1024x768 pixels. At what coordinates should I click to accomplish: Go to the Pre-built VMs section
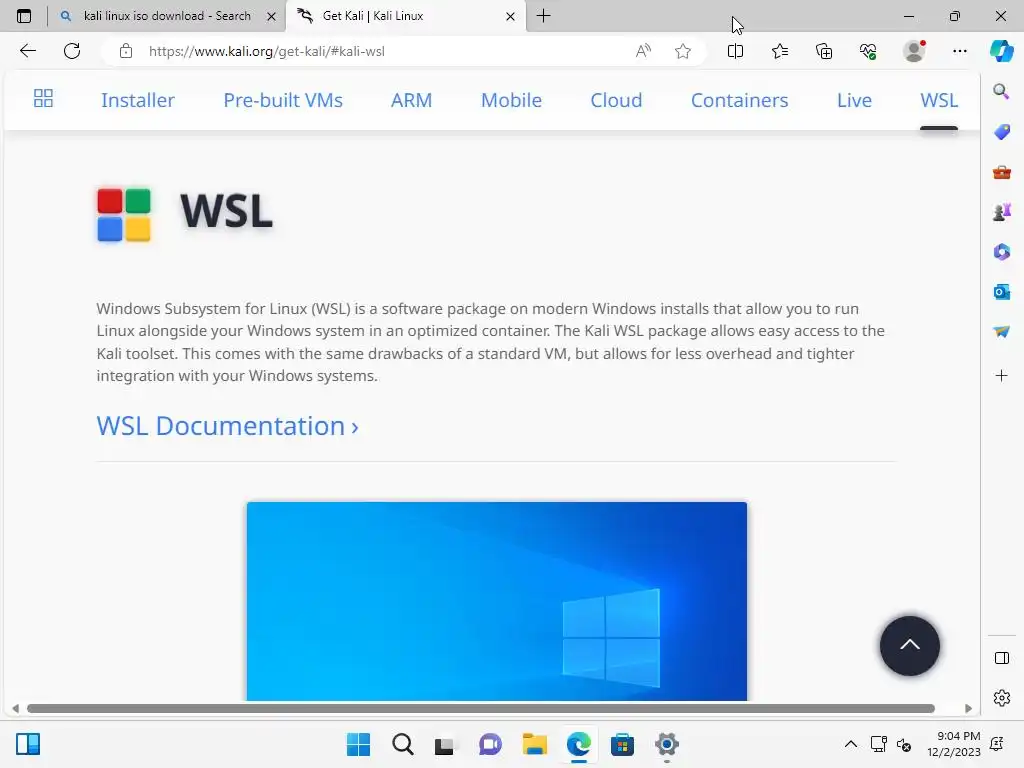(283, 100)
